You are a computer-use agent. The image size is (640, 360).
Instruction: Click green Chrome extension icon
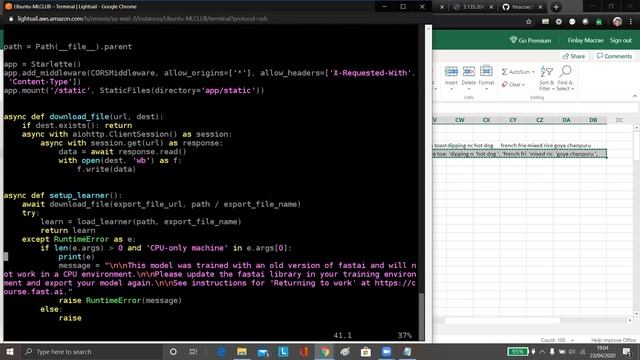(x=599, y=22)
